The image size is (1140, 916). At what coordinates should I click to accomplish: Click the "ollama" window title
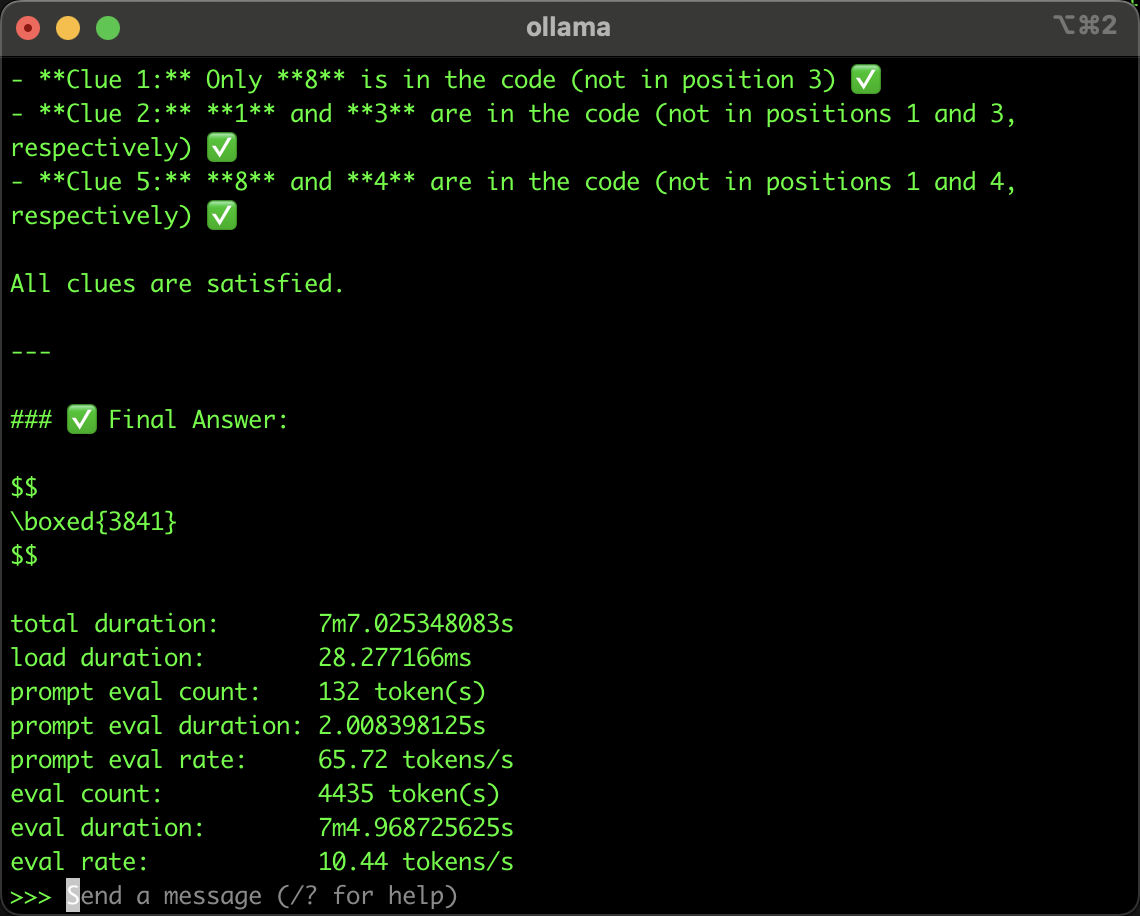(568, 28)
